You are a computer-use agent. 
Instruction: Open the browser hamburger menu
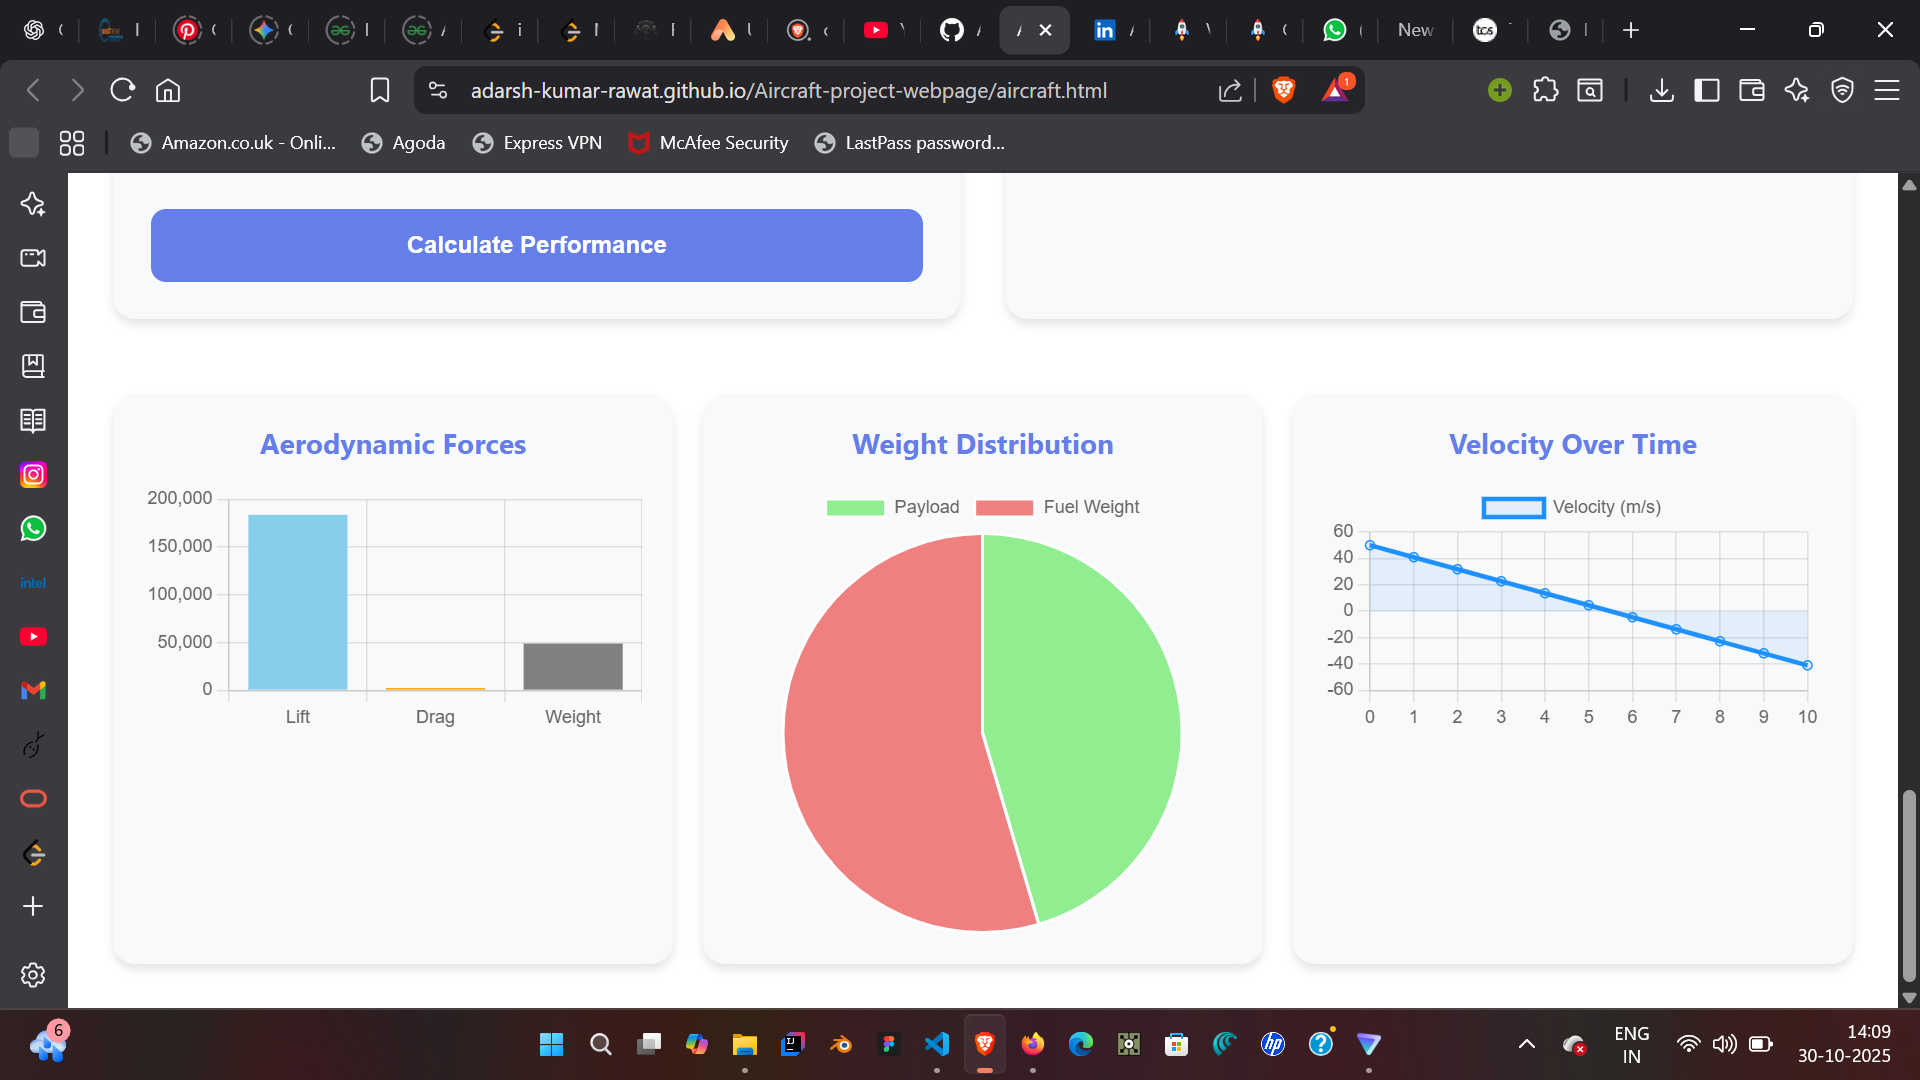[x=1888, y=90]
